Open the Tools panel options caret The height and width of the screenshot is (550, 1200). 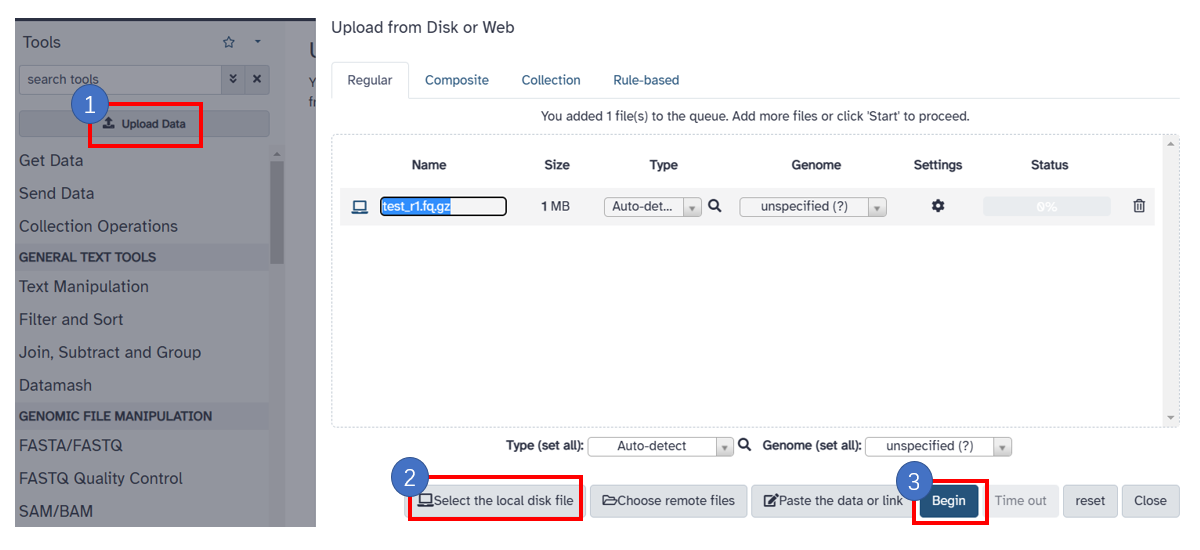click(257, 42)
